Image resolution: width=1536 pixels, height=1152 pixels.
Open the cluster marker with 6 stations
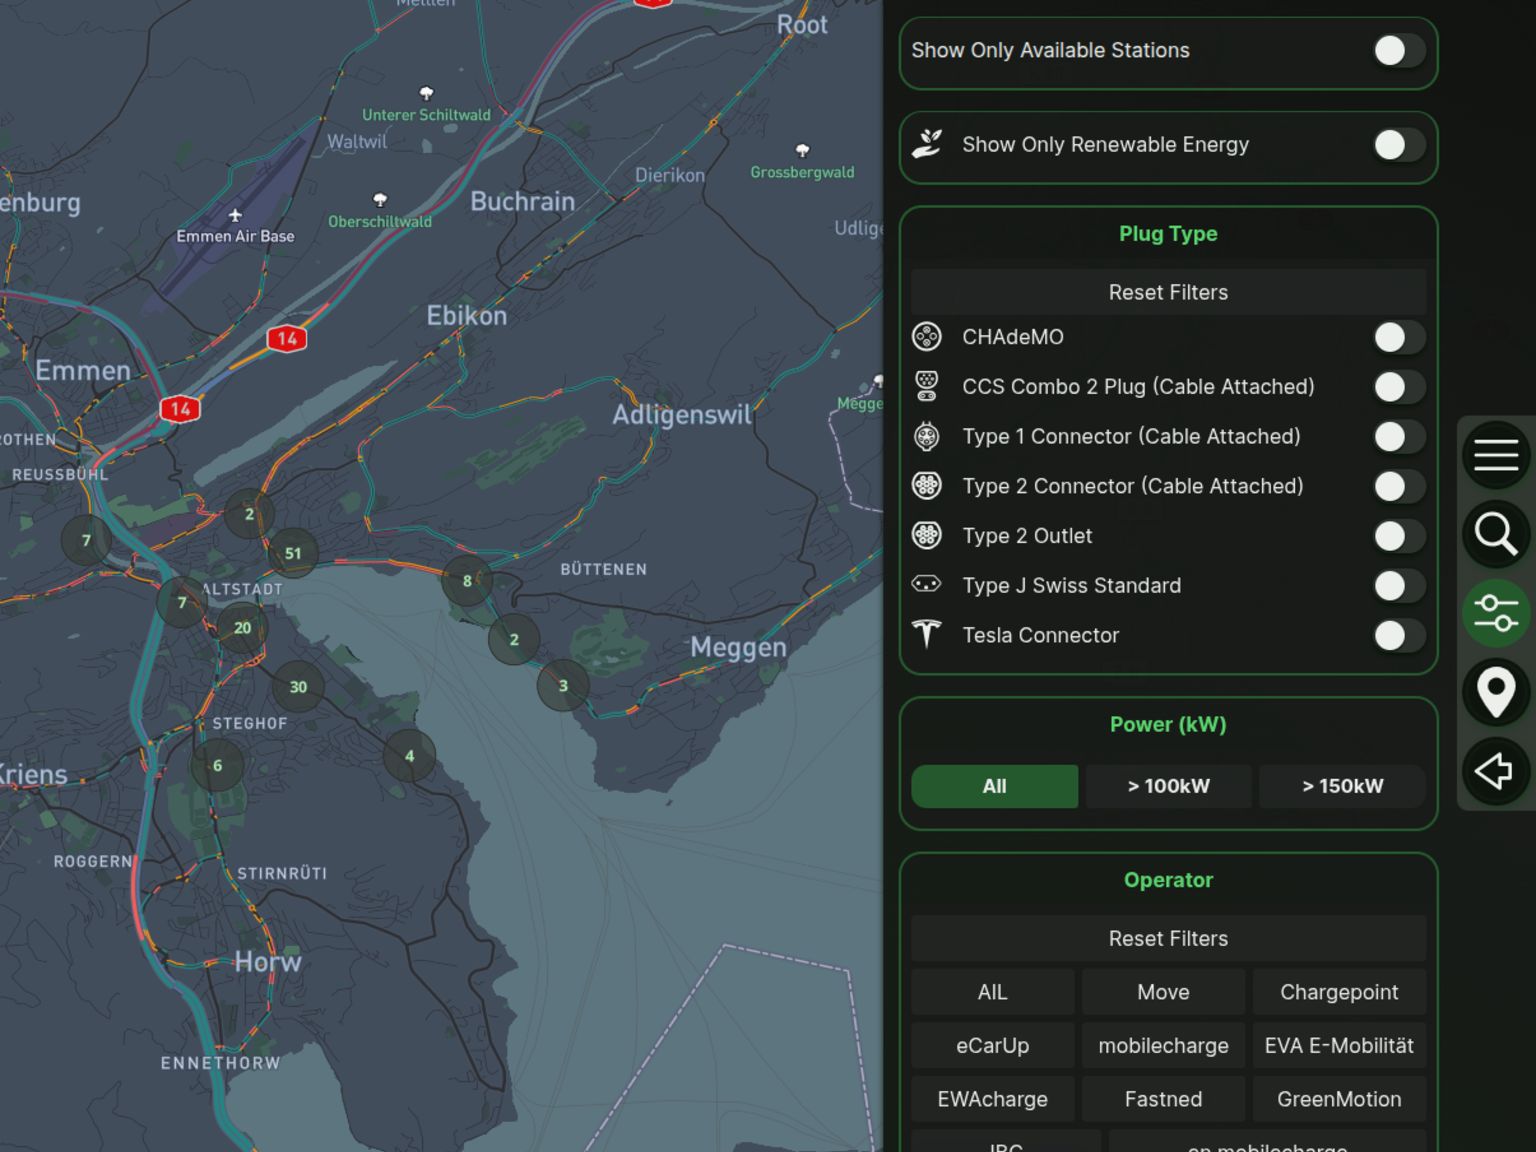point(217,766)
